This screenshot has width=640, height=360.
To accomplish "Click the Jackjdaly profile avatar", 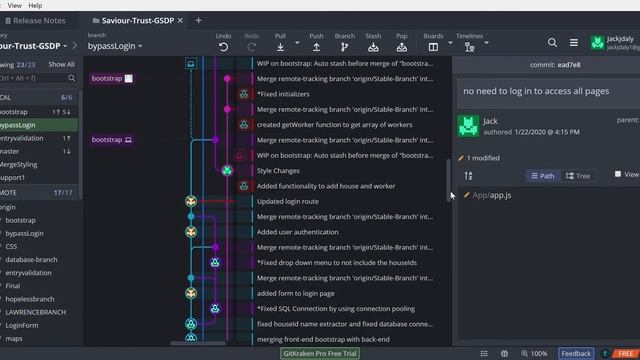I will (598, 42).
